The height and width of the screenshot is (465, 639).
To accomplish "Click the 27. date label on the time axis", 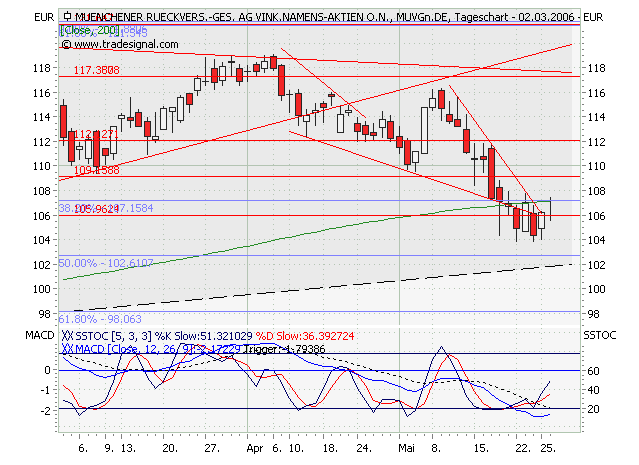I will [x=212, y=448].
